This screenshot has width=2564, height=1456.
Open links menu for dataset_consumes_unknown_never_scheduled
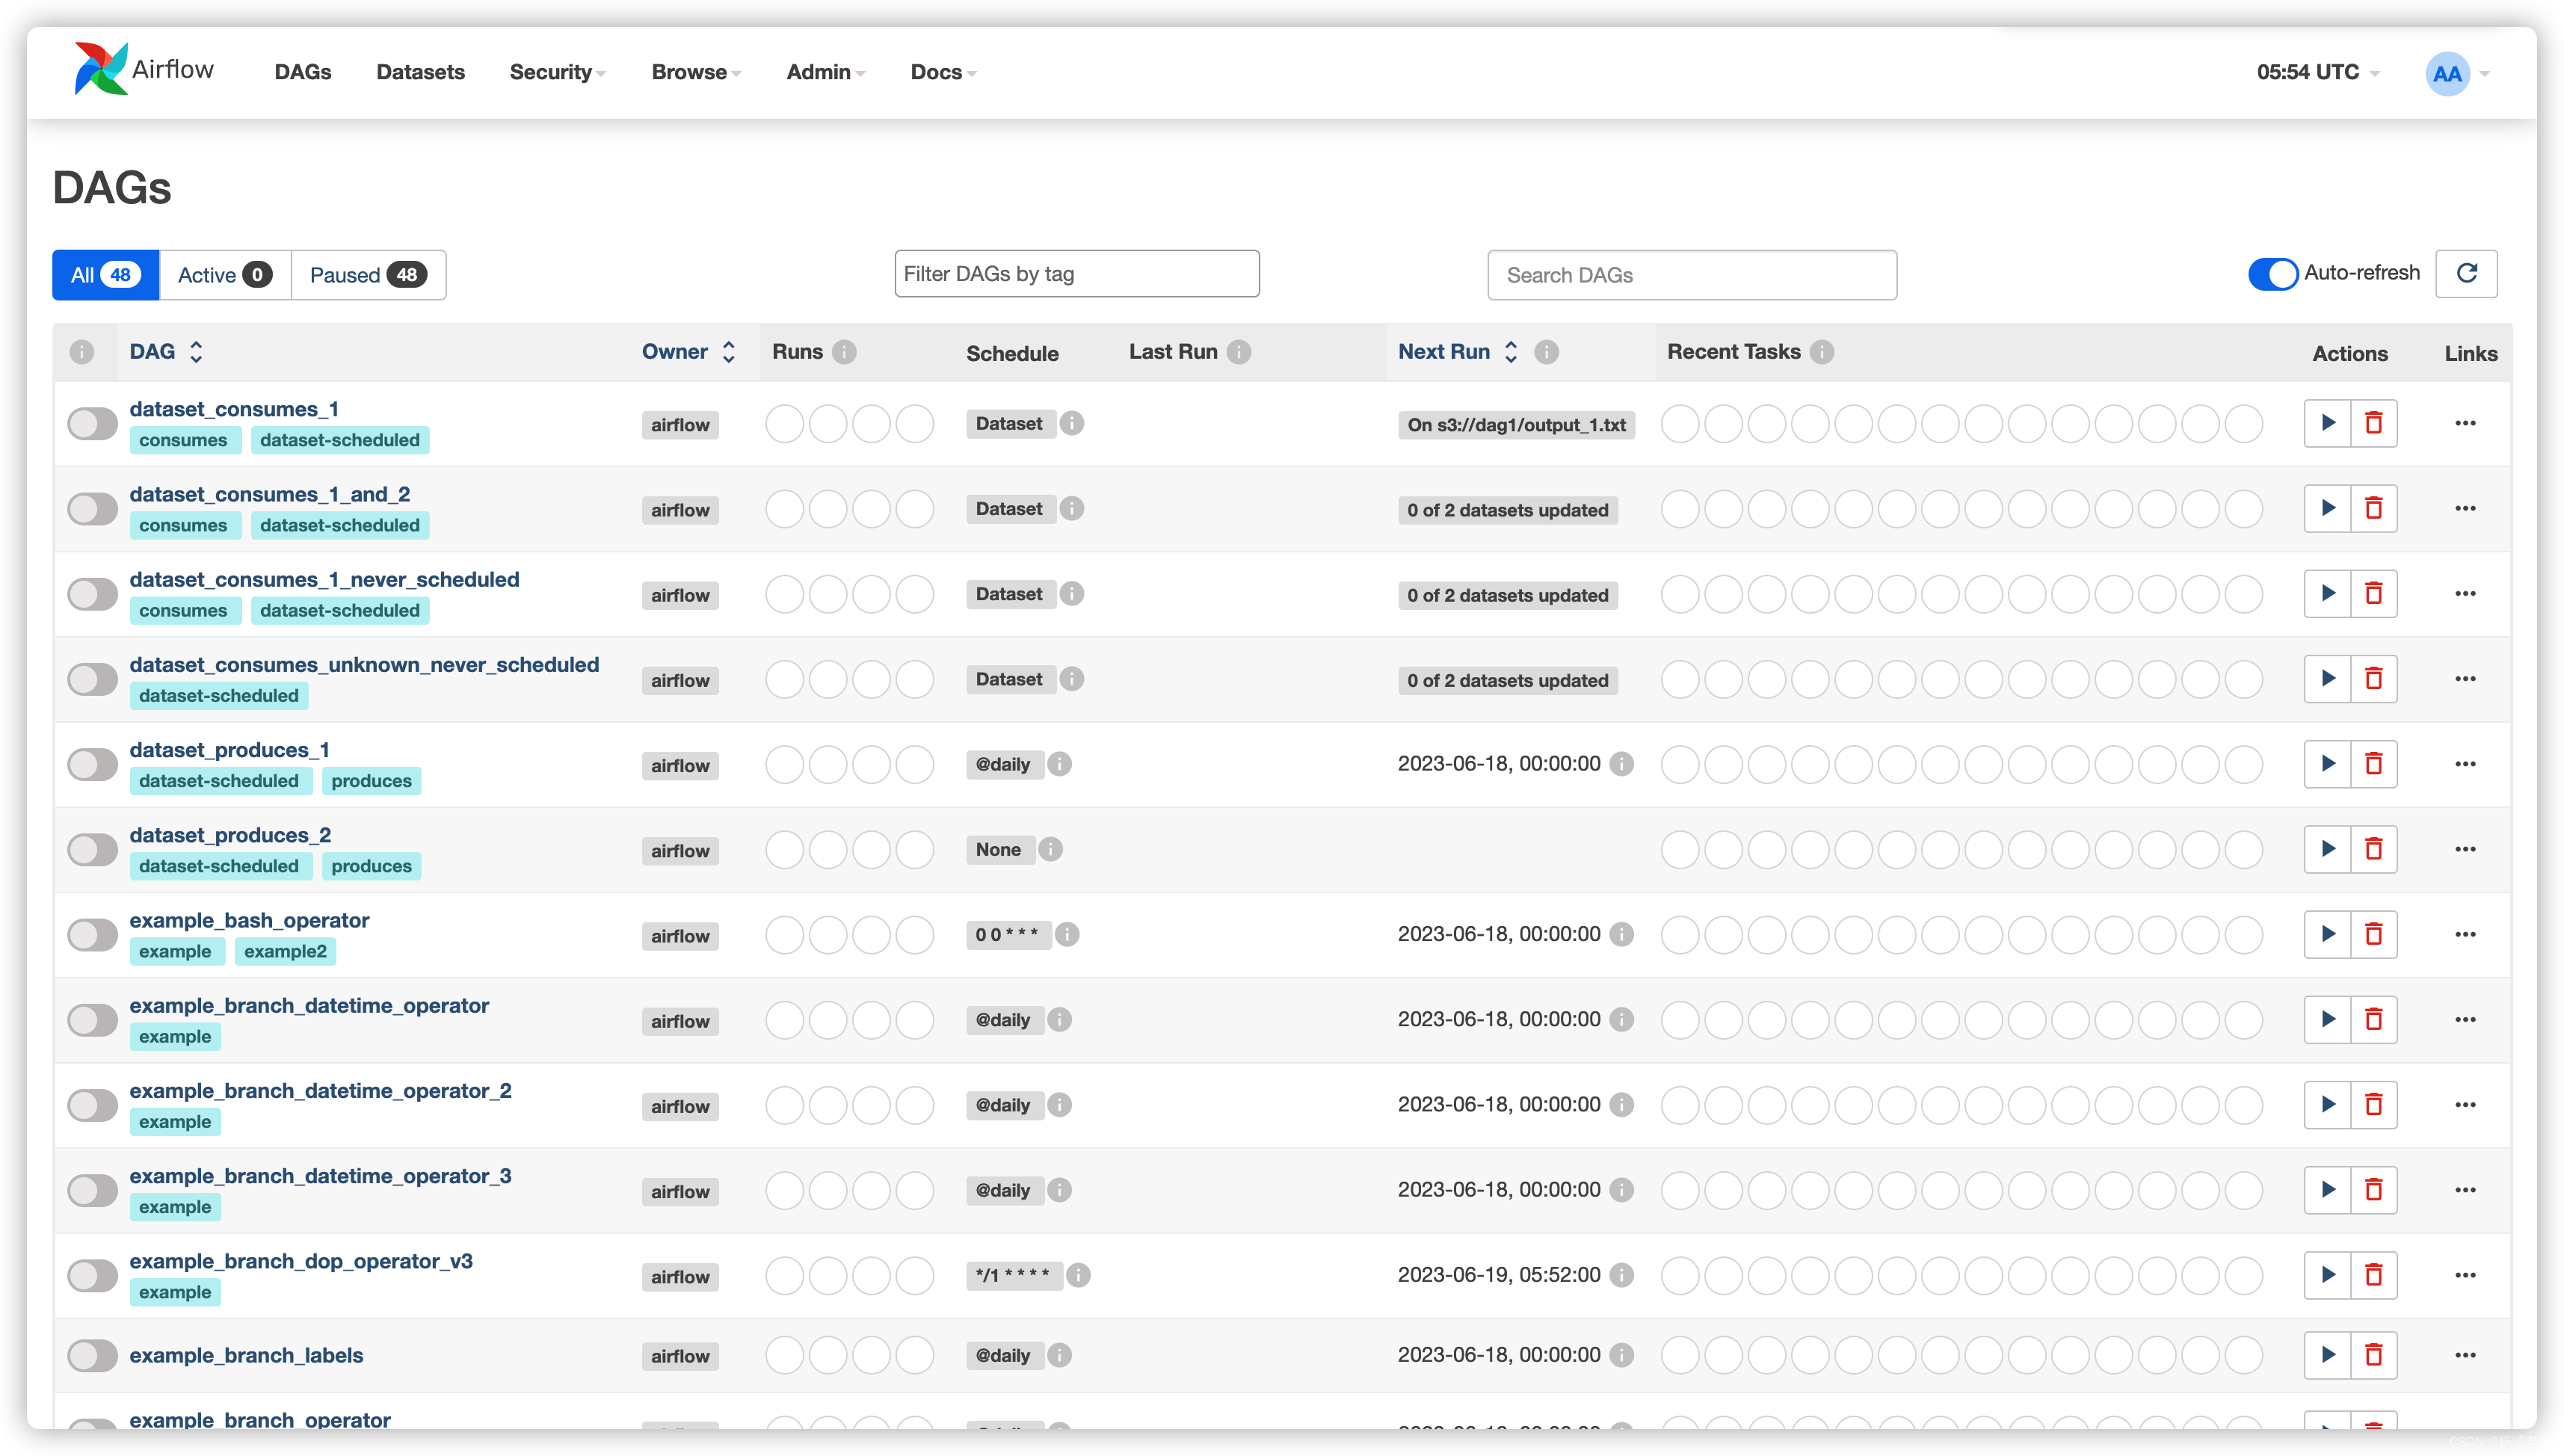coord(2465,679)
